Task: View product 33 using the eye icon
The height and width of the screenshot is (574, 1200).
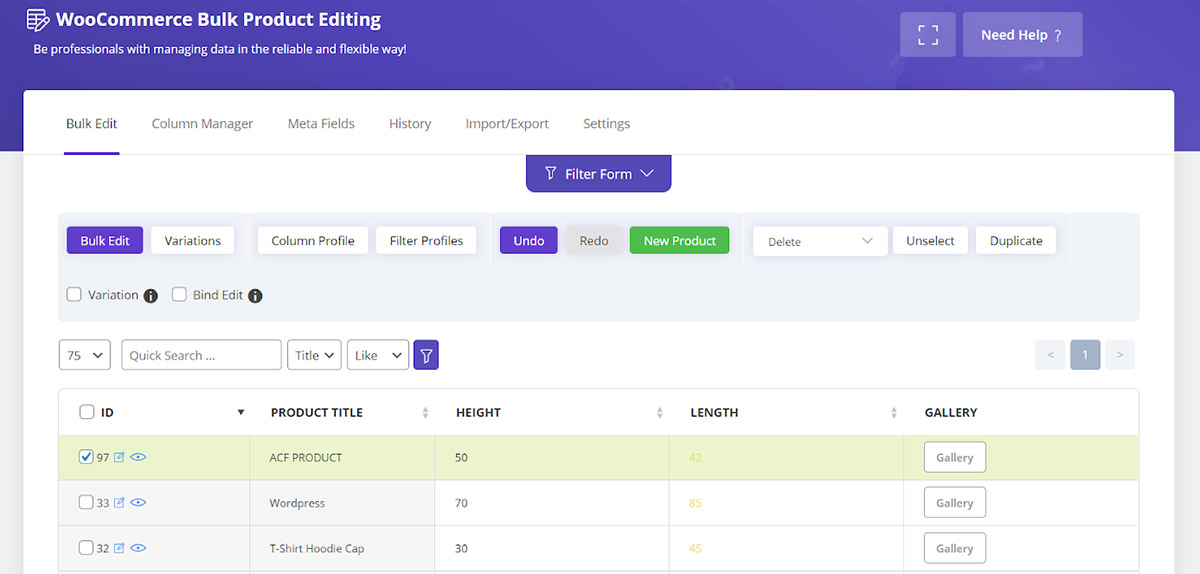Action: (x=138, y=503)
